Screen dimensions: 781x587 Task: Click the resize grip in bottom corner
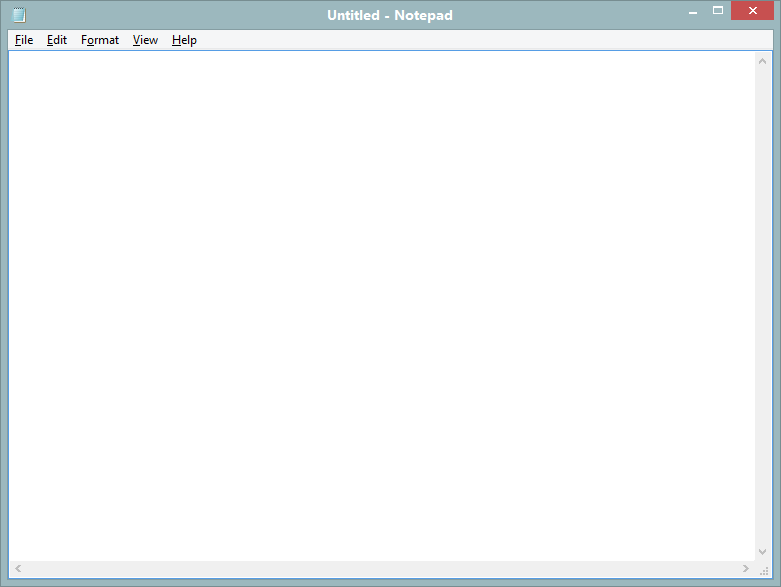764,570
